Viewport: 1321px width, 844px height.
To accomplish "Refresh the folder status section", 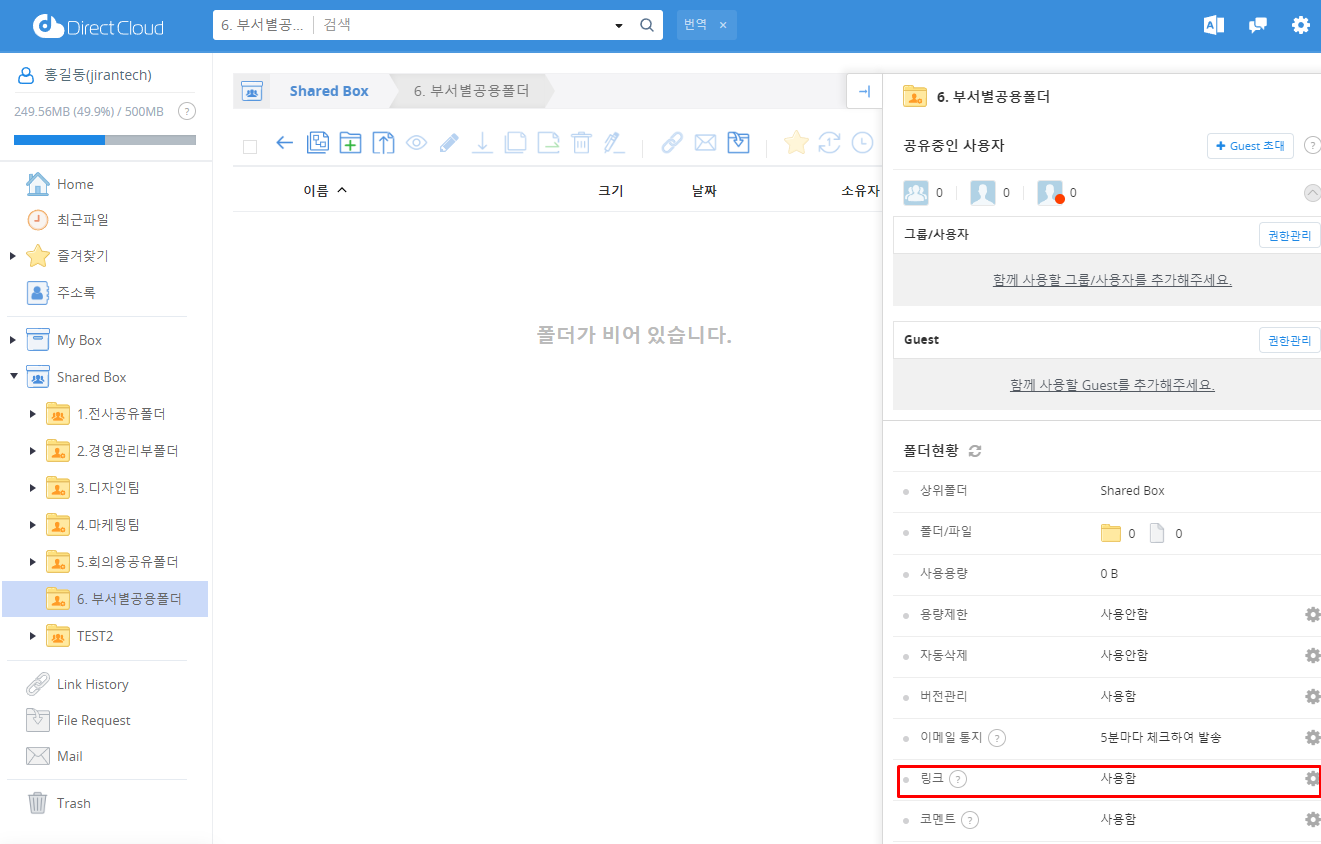I will 975,451.
